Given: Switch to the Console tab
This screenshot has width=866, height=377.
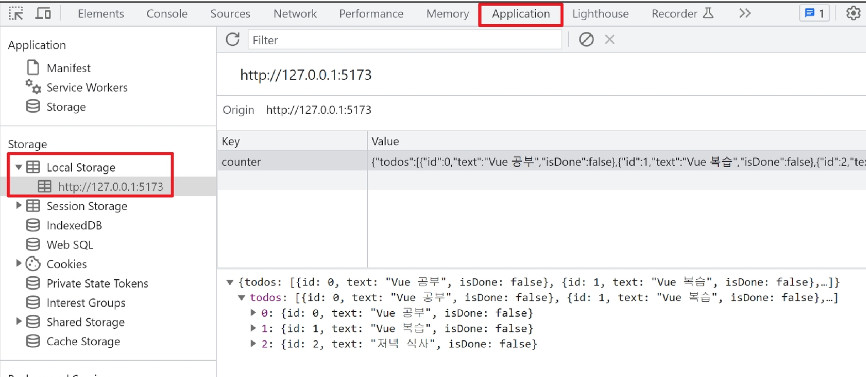Looking at the screenshot, I should click(167, 14).
